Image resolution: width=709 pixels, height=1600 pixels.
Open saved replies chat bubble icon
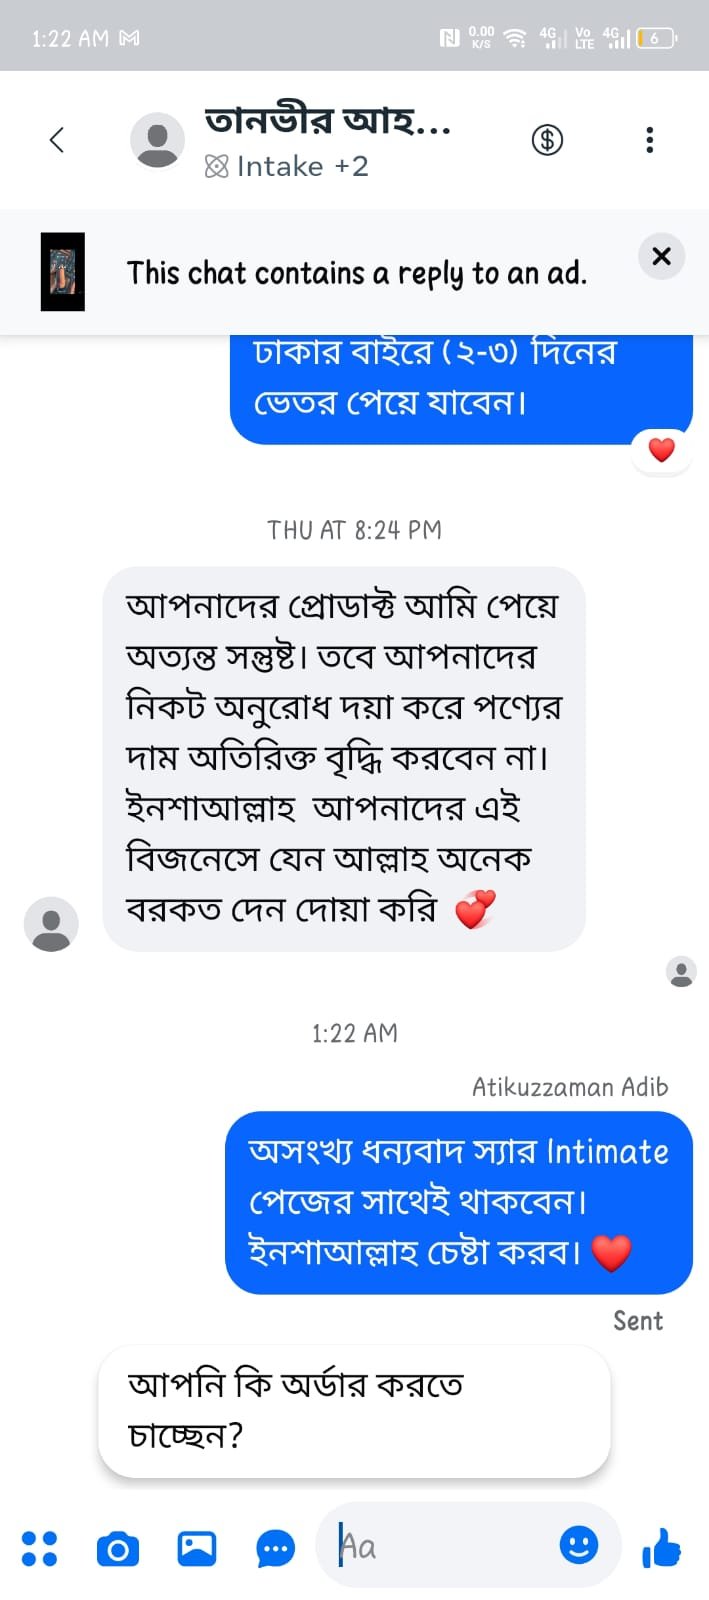pos(275,1549)
